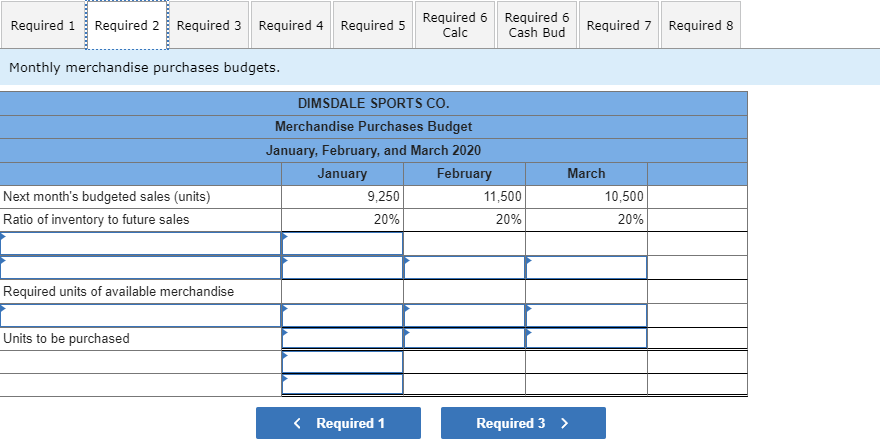884x444 pixels.
Task: Click 'January, February, and March 2020' heading
Action: (374, 150)
